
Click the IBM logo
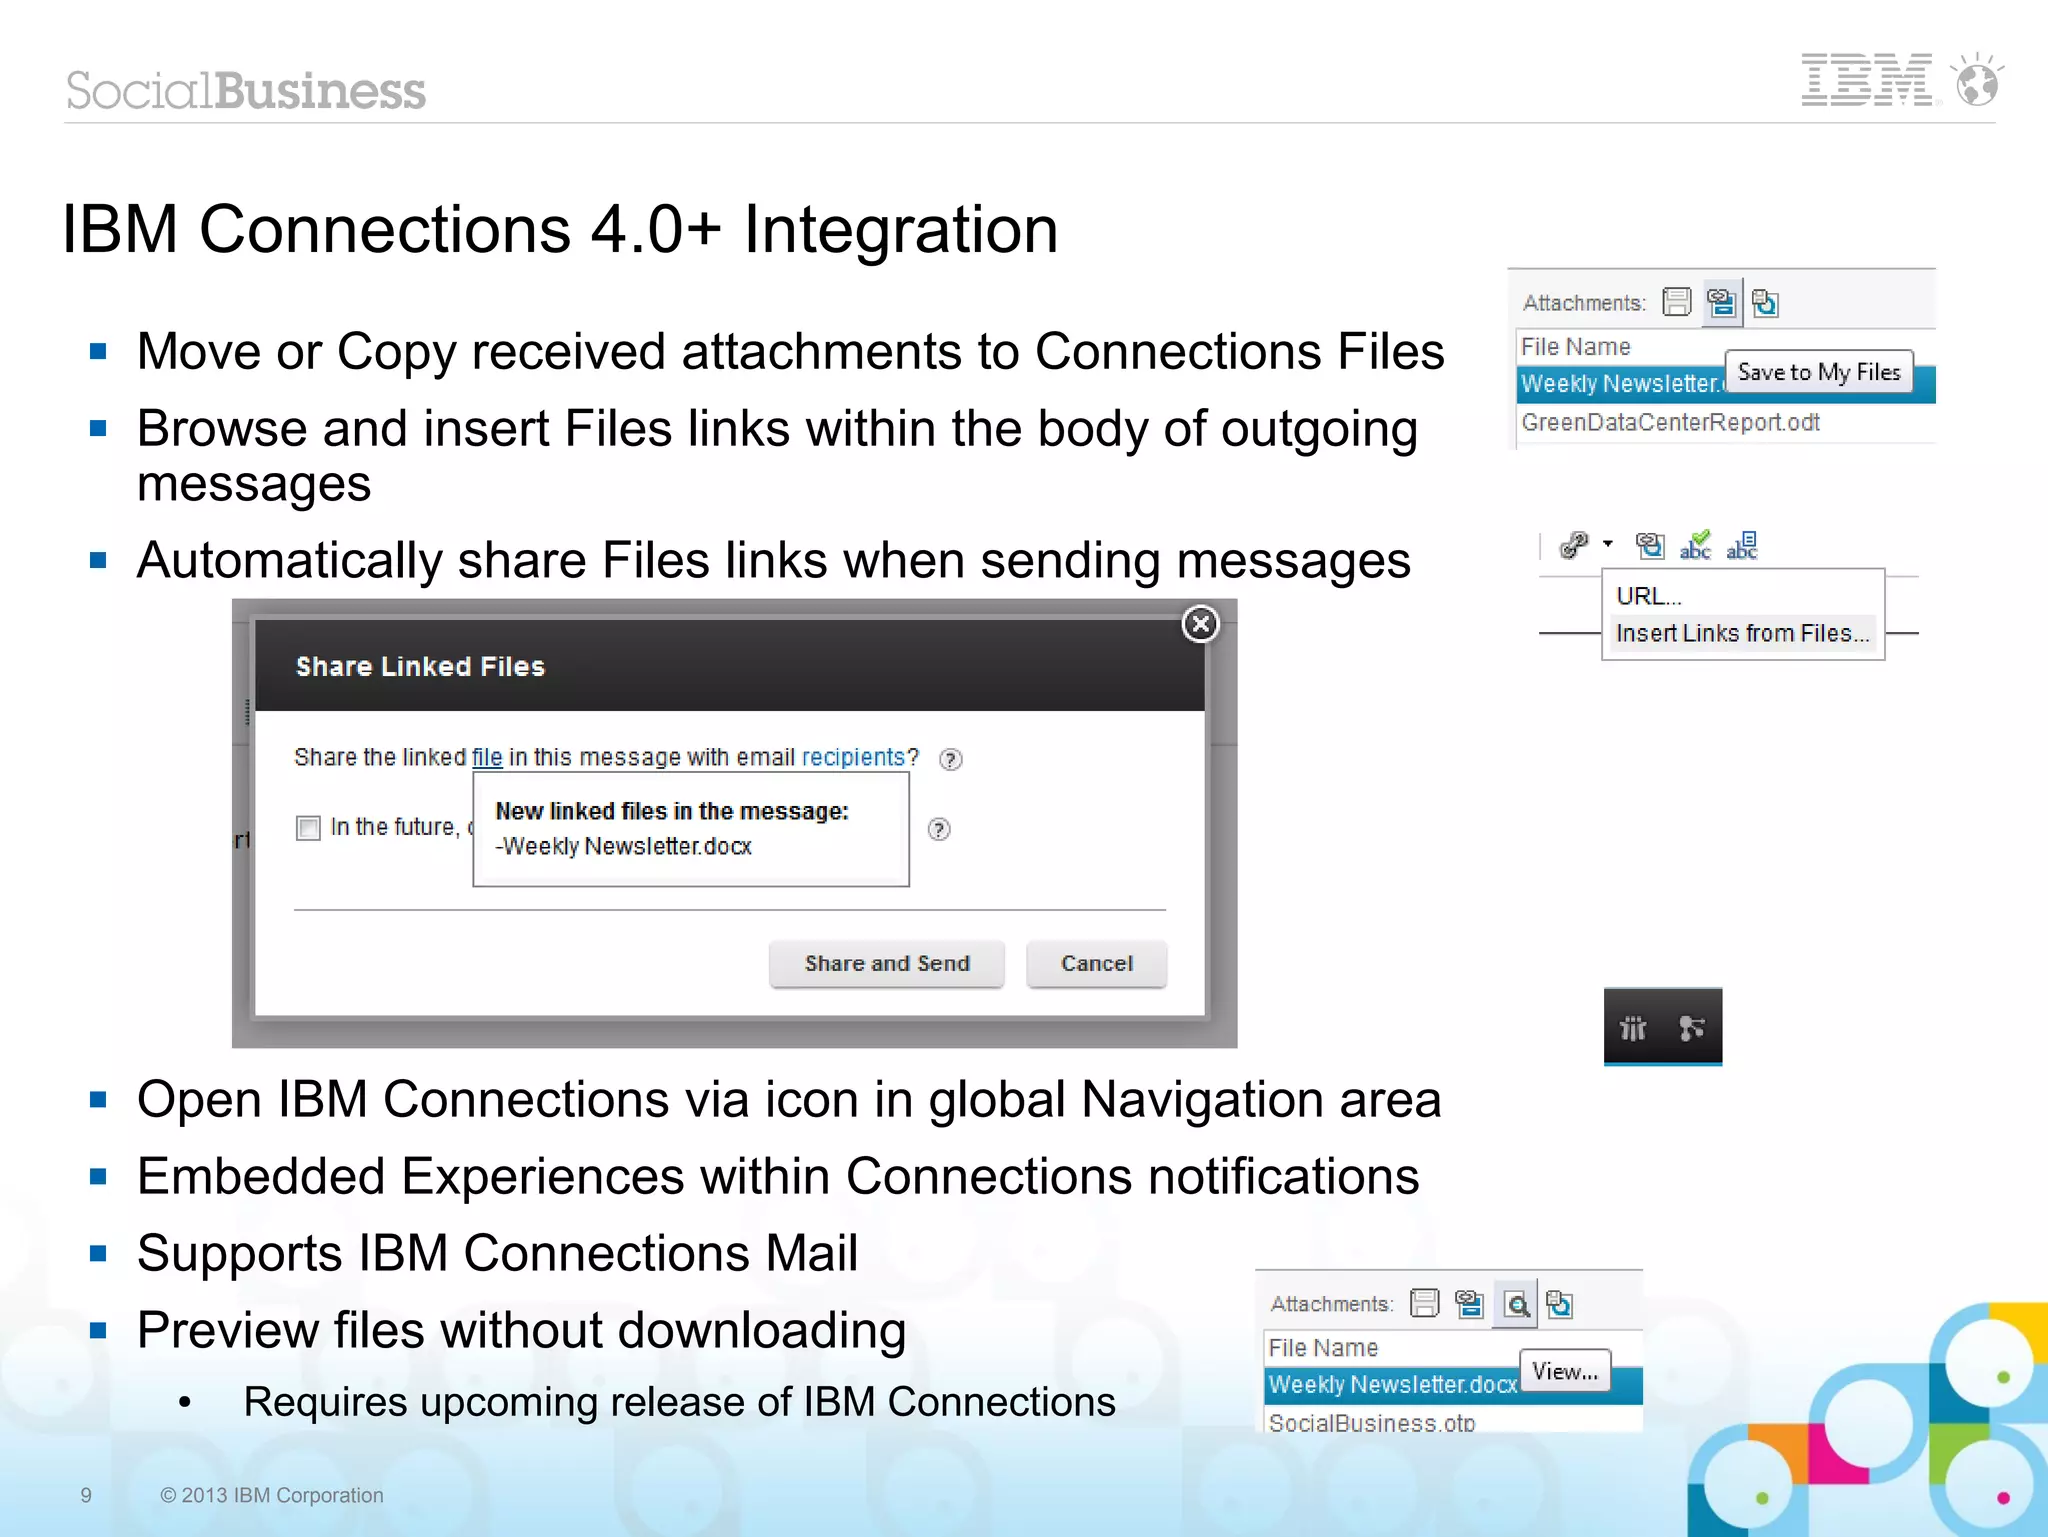click(1868, 81)
